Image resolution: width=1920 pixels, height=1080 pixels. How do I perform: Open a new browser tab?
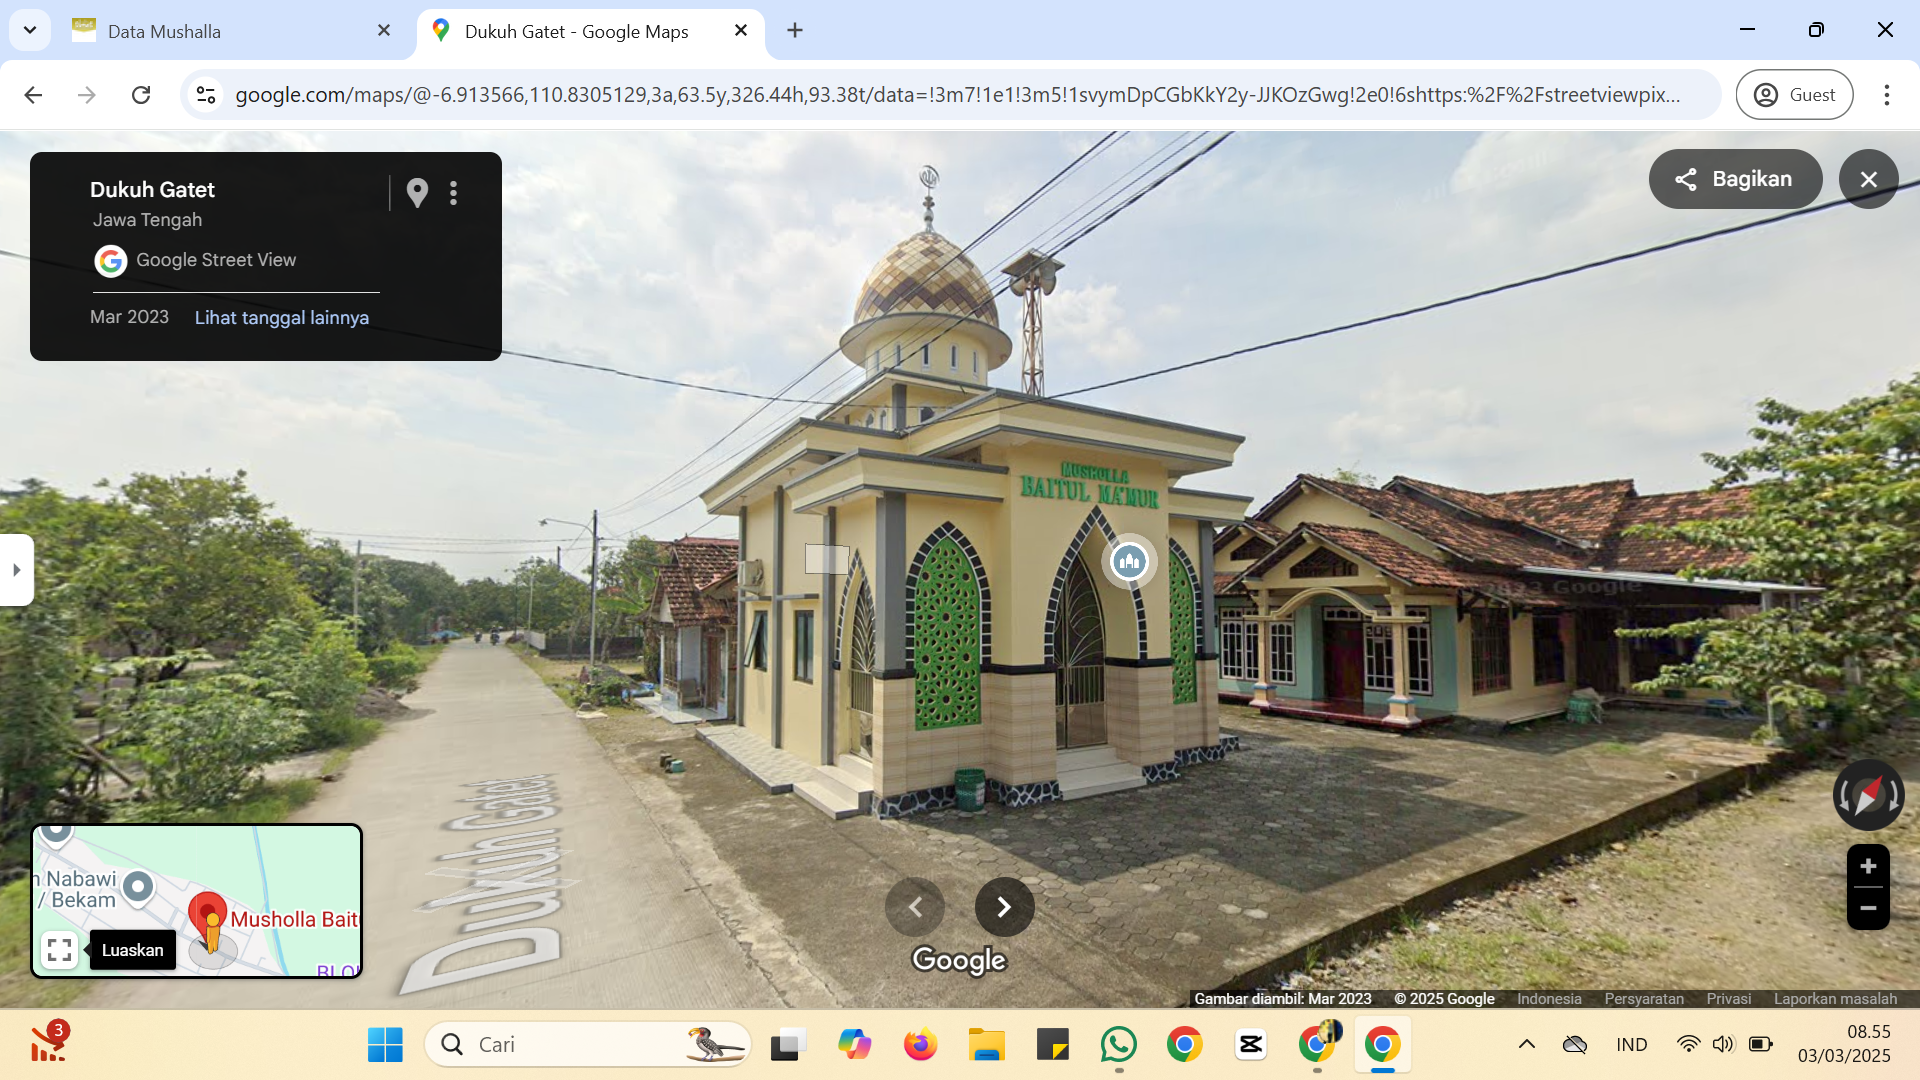point(795,31)
